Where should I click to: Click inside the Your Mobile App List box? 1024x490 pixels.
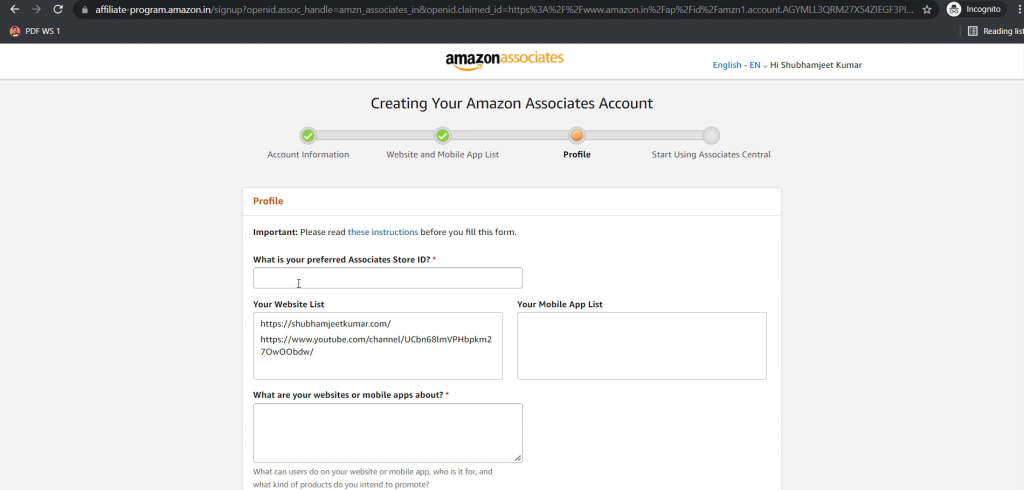point(642,346)
